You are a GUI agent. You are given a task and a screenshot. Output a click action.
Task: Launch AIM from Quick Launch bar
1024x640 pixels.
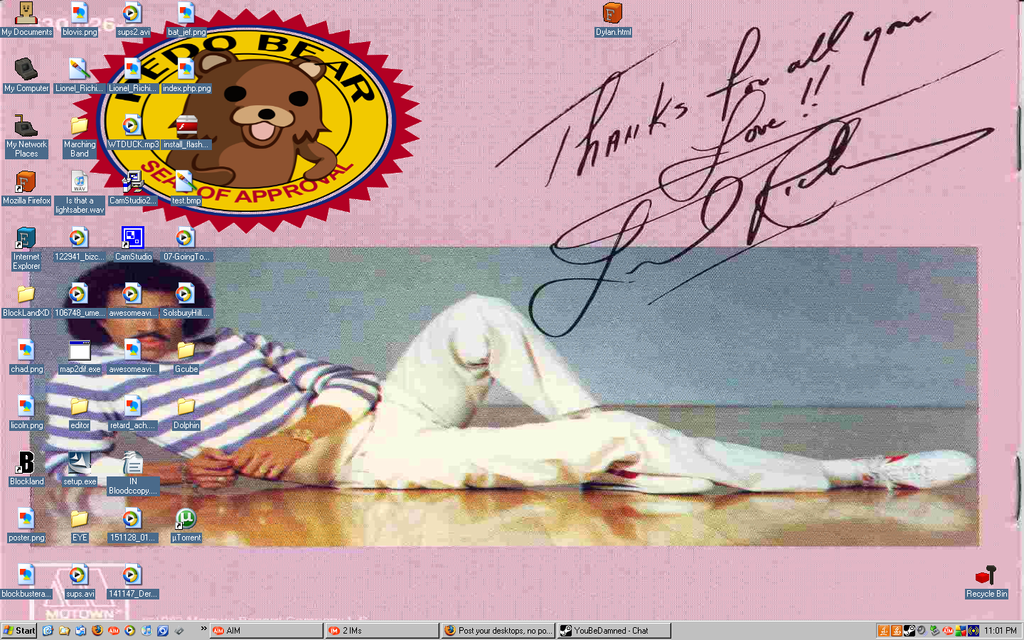pyautogui.click(x=114, y=631)
